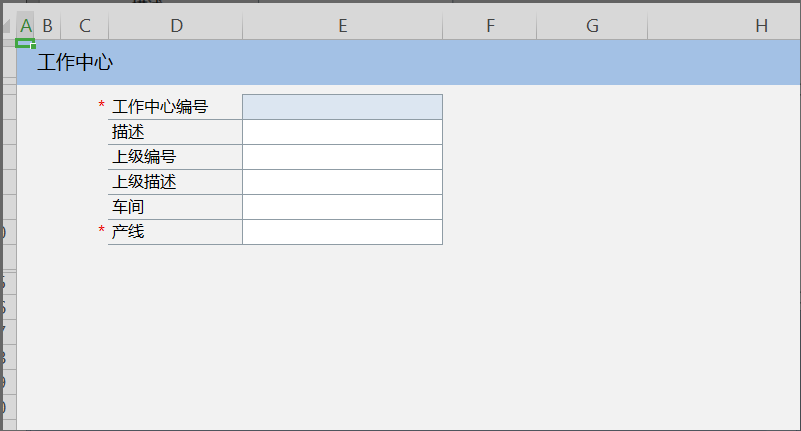Select column A header

(26, 26)
